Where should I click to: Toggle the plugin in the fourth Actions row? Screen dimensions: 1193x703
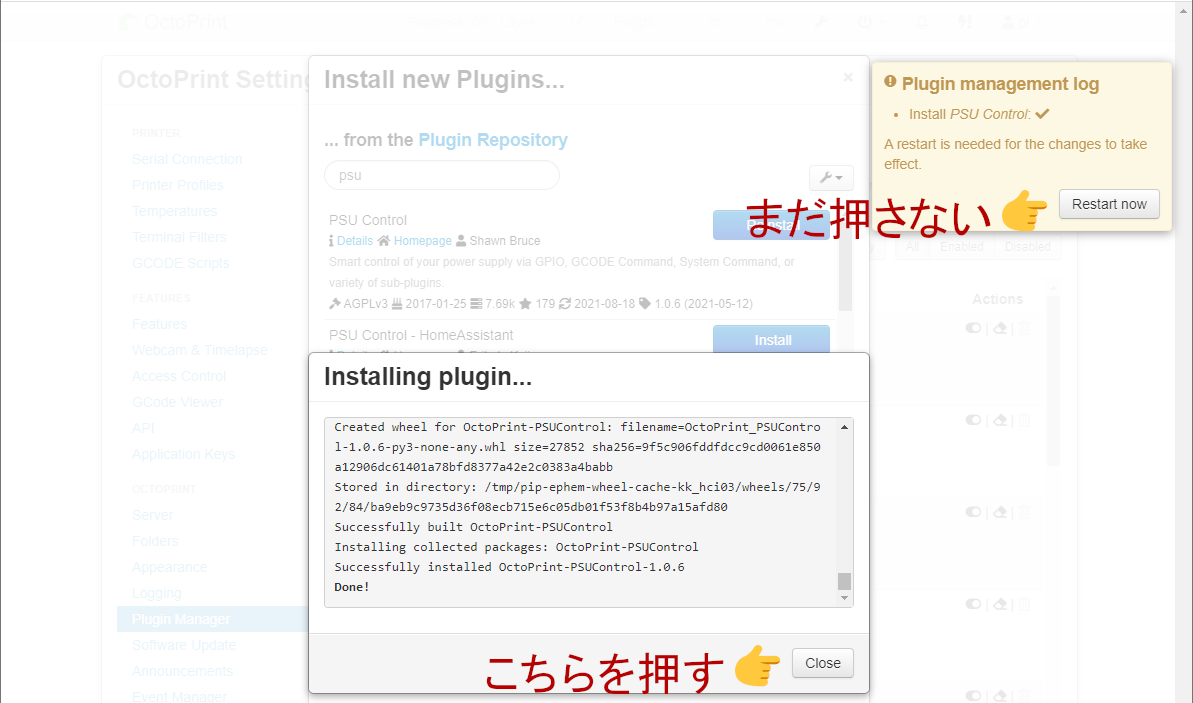[973, 604]
